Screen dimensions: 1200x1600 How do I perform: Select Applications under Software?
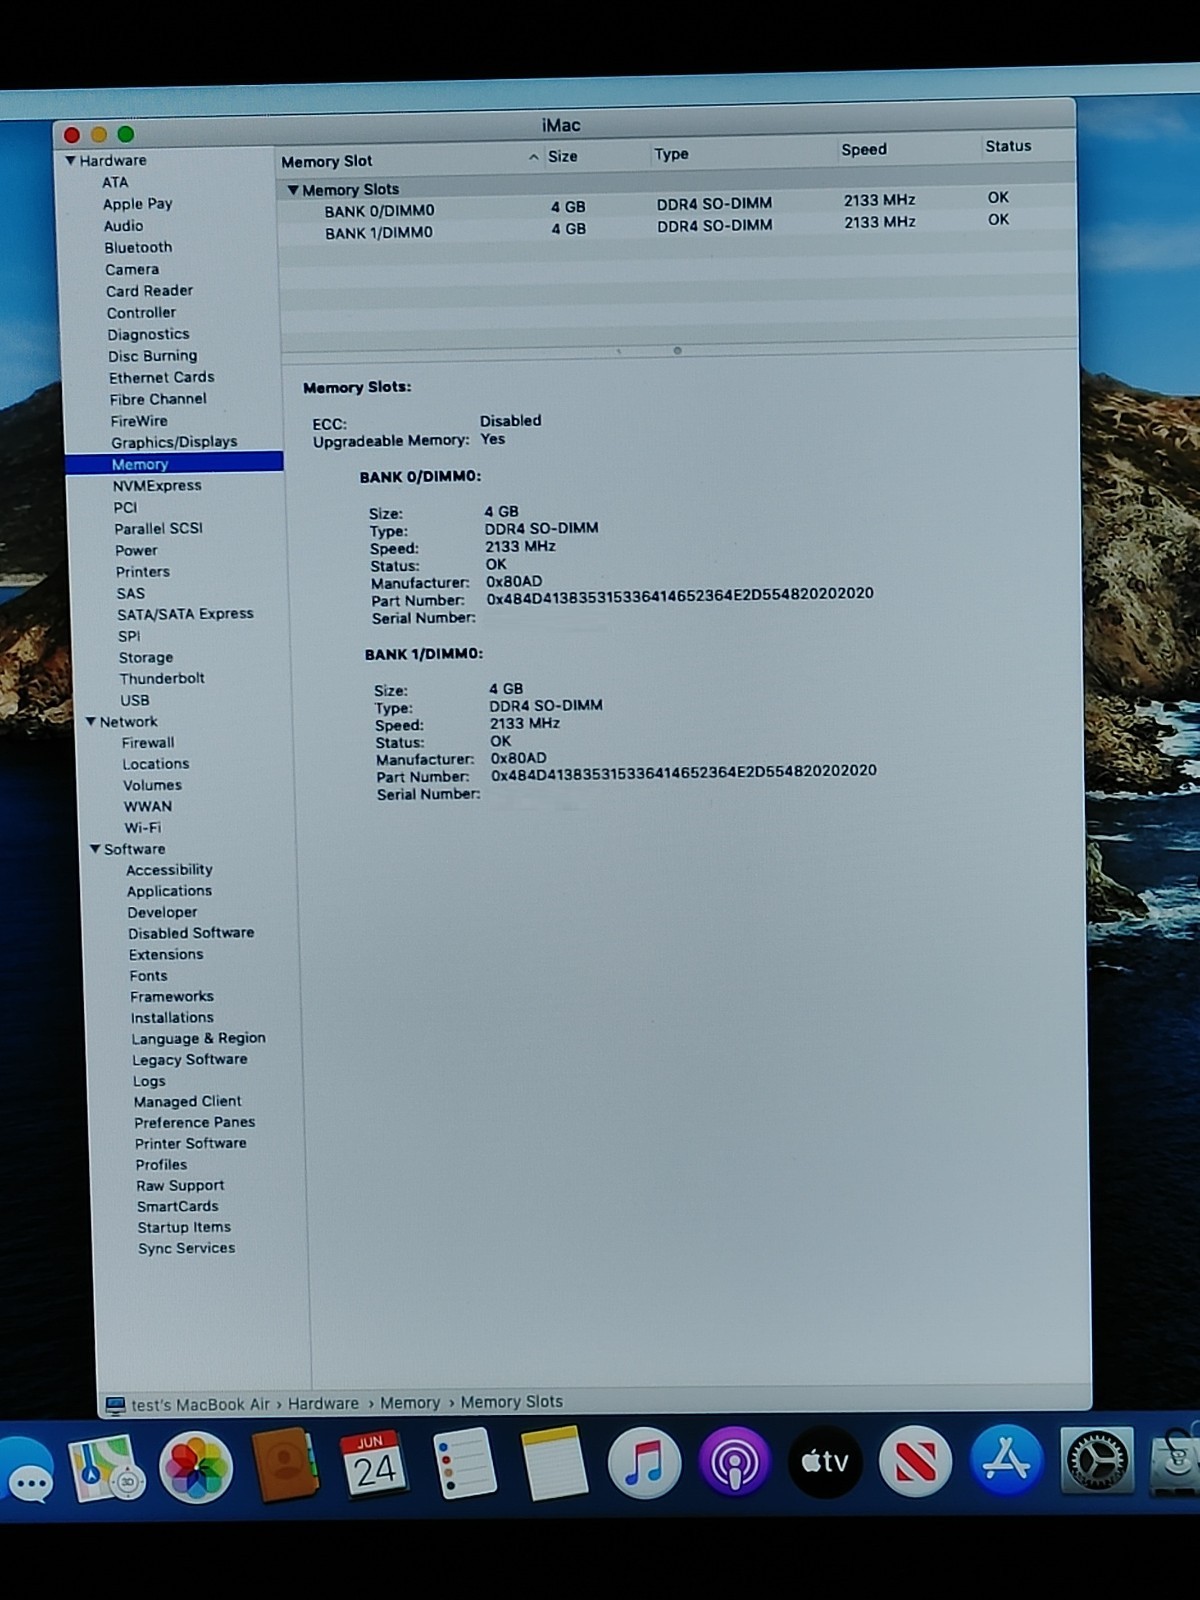coord(169,891)
